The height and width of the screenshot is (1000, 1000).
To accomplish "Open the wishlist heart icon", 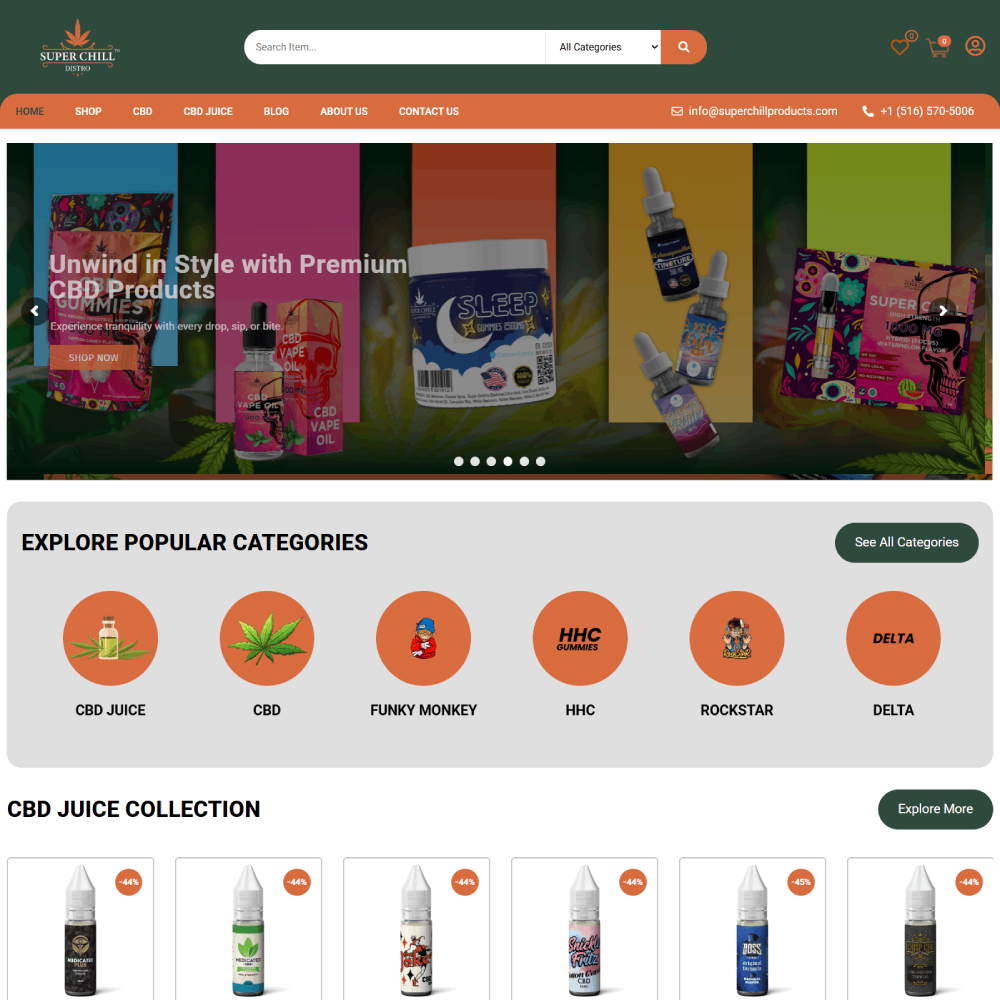I will 900,47.
